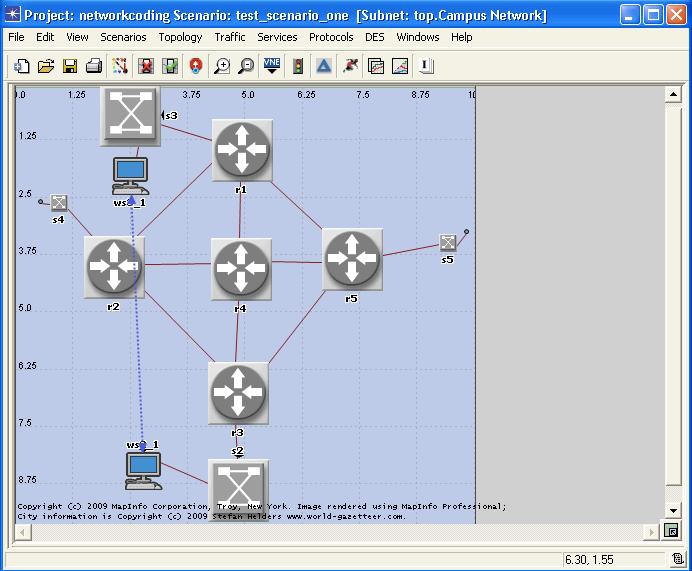Click the vertical scrollbar down arrow
This screenshot has width=692, height=571.
673,511
